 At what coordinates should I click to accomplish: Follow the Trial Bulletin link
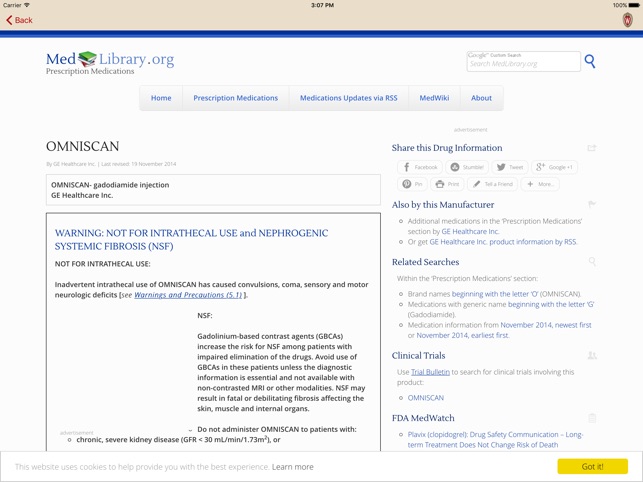(430, 372)
